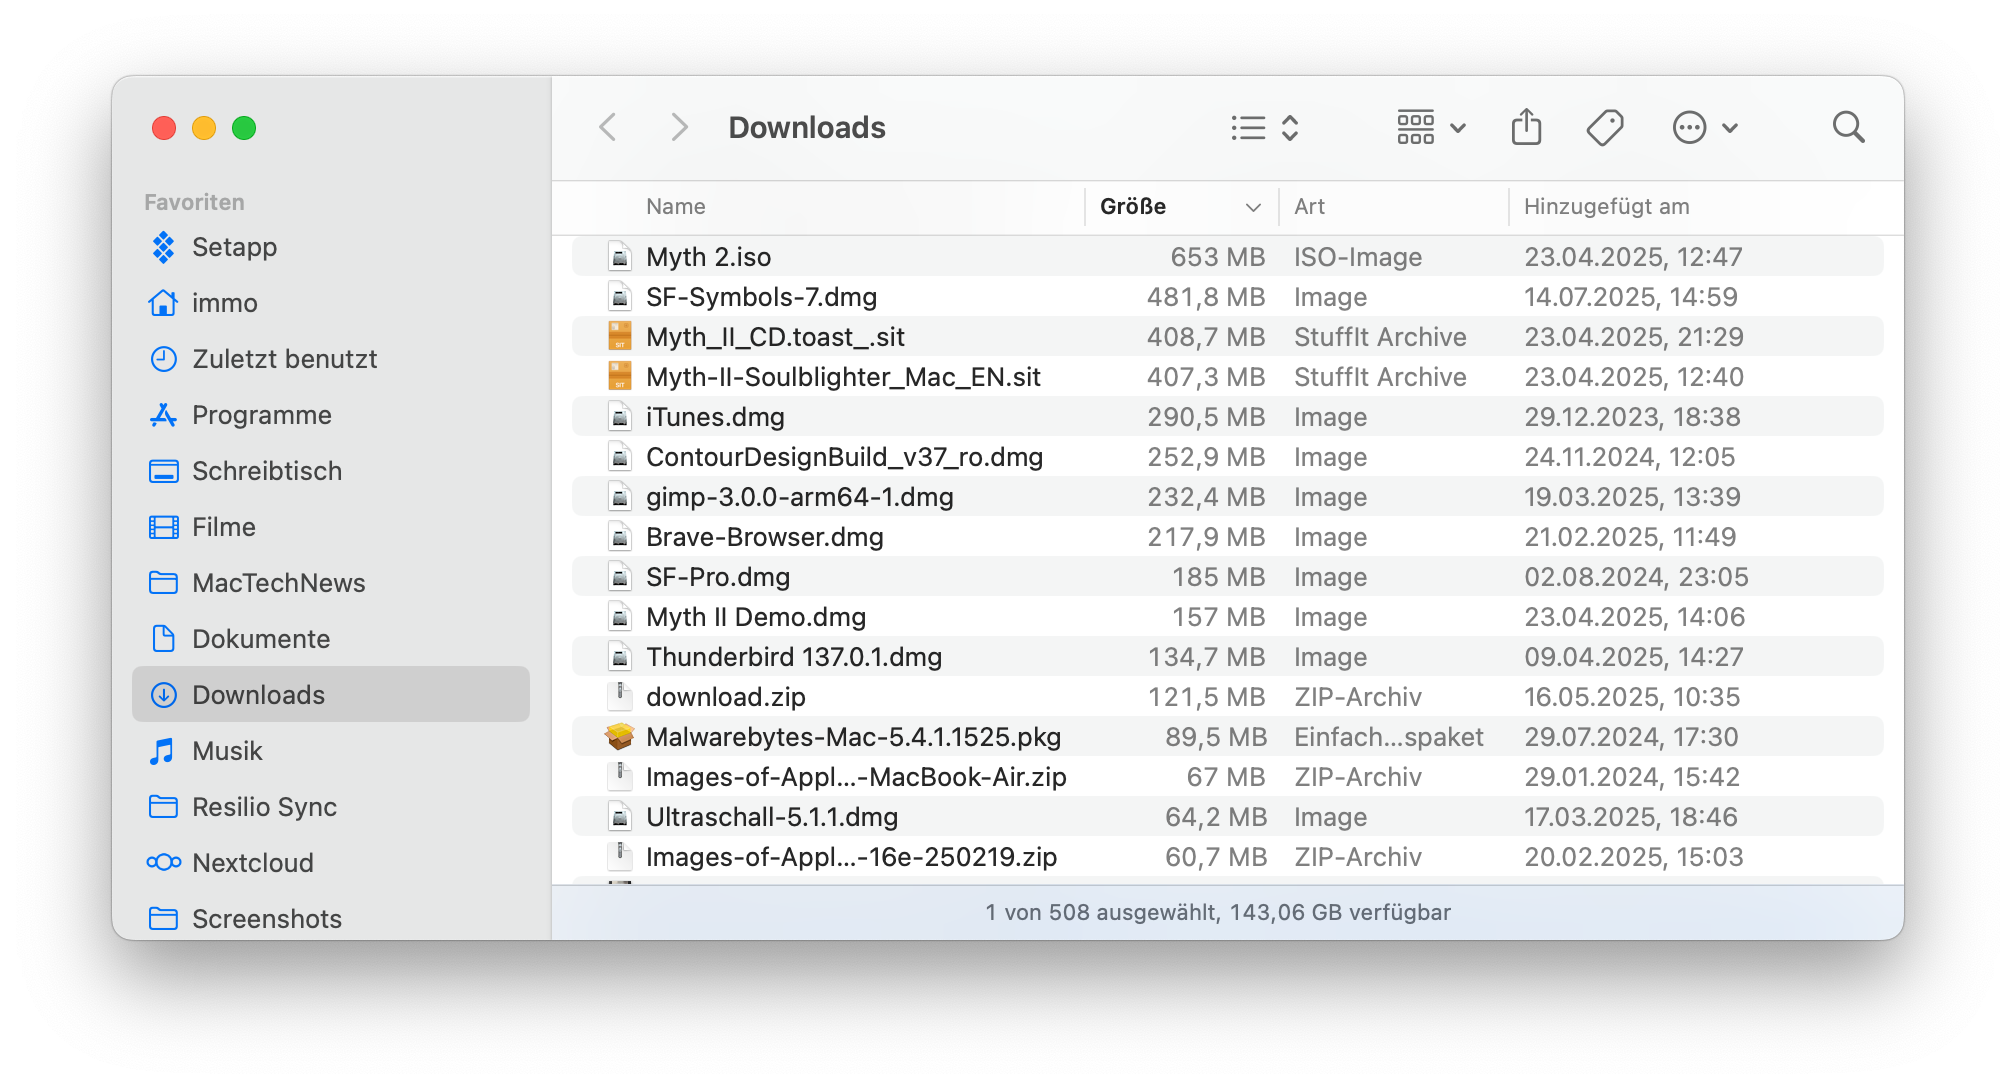2016x1088 pixels.
Task: Open Setapp in the sidebar
Action: tap(331, 247)
